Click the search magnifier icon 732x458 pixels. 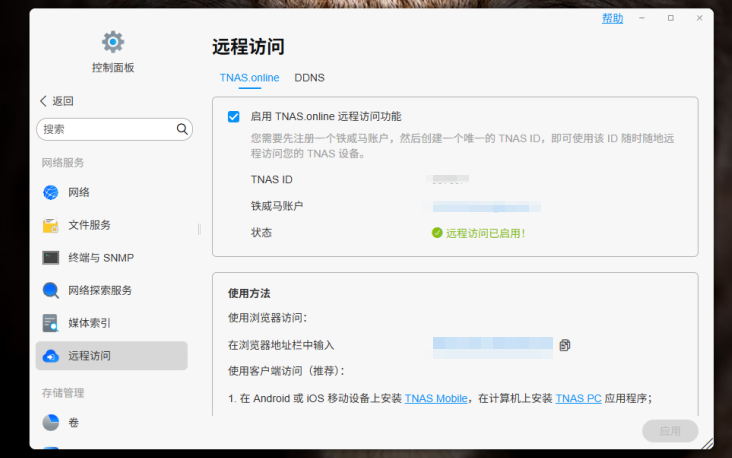(x=183, y=129)
